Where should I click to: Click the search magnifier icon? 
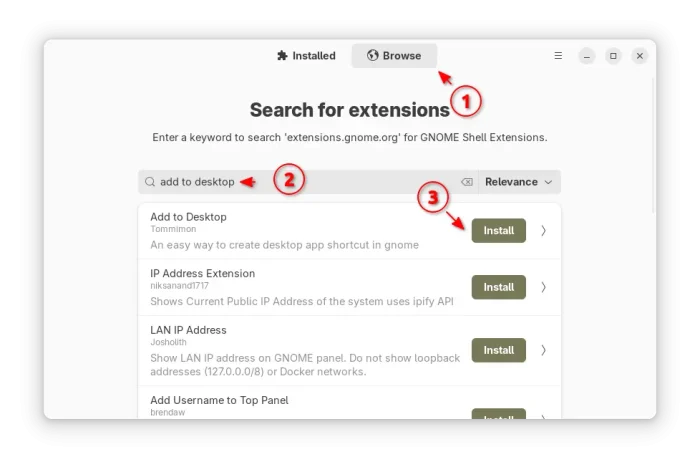pos(150,182)
